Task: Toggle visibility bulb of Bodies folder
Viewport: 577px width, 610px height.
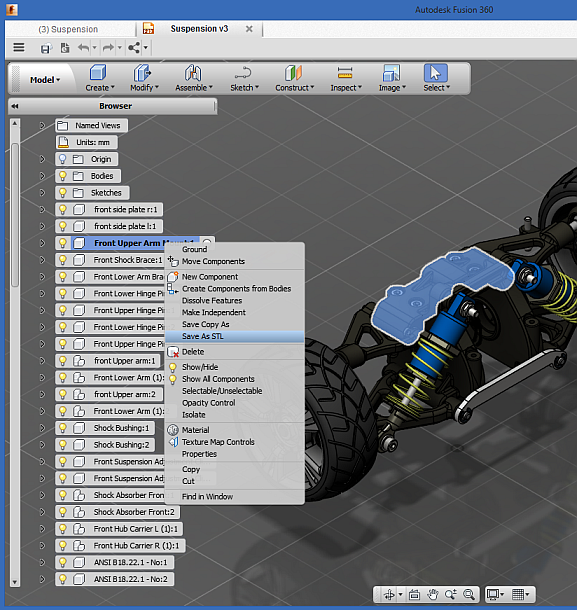Action: (62, 176)
